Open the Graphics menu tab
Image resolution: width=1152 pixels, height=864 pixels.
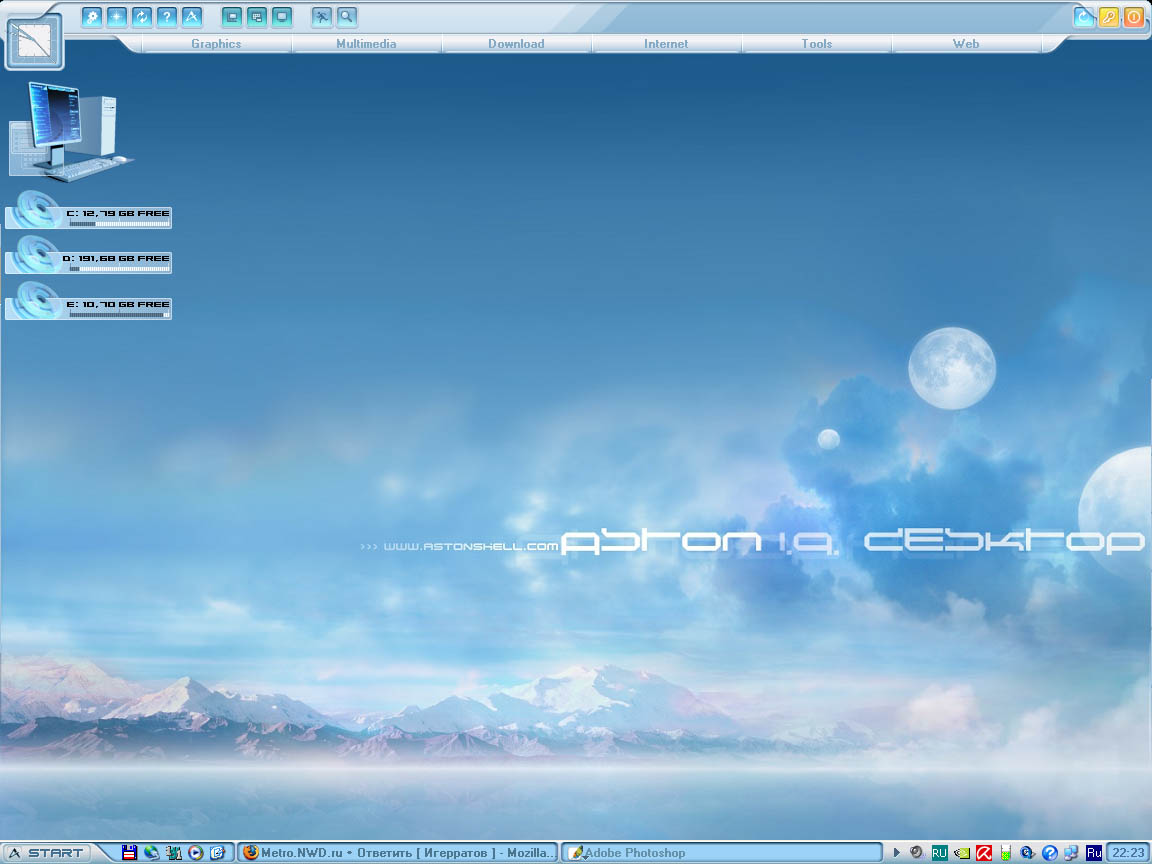click(x=216, y=44)
